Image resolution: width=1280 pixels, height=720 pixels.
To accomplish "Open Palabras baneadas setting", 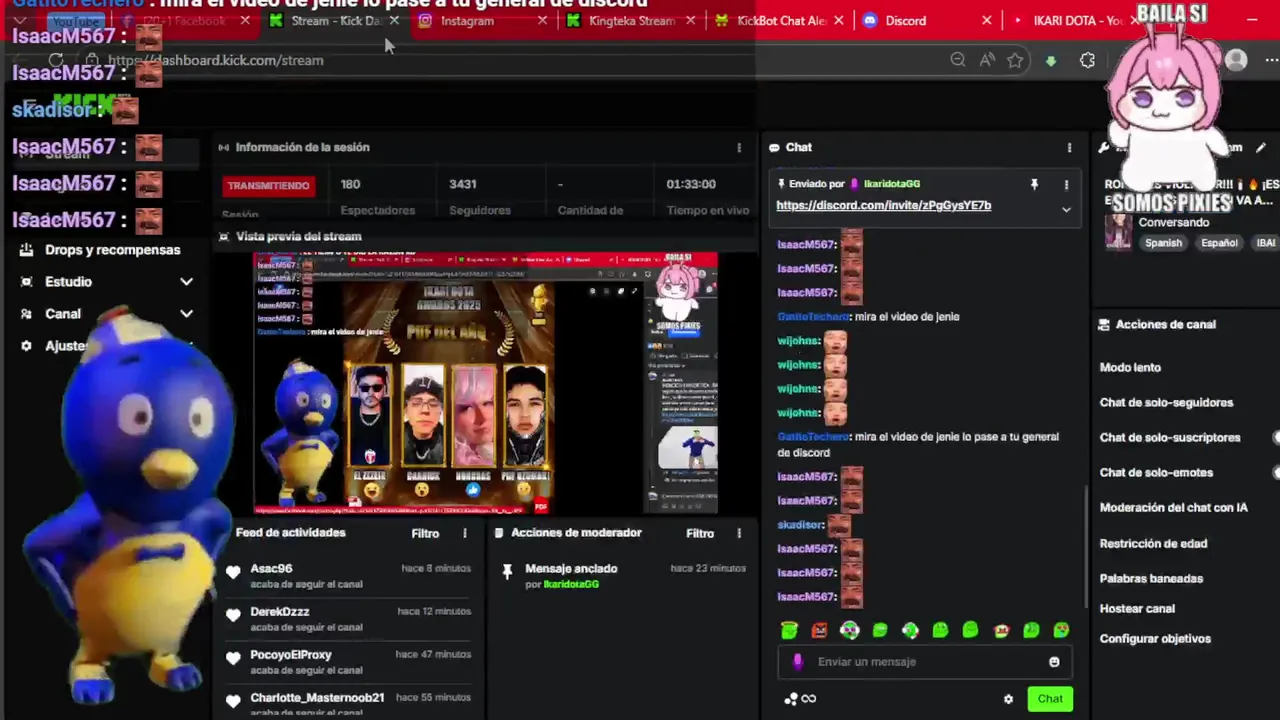I will click(1151, 578).
